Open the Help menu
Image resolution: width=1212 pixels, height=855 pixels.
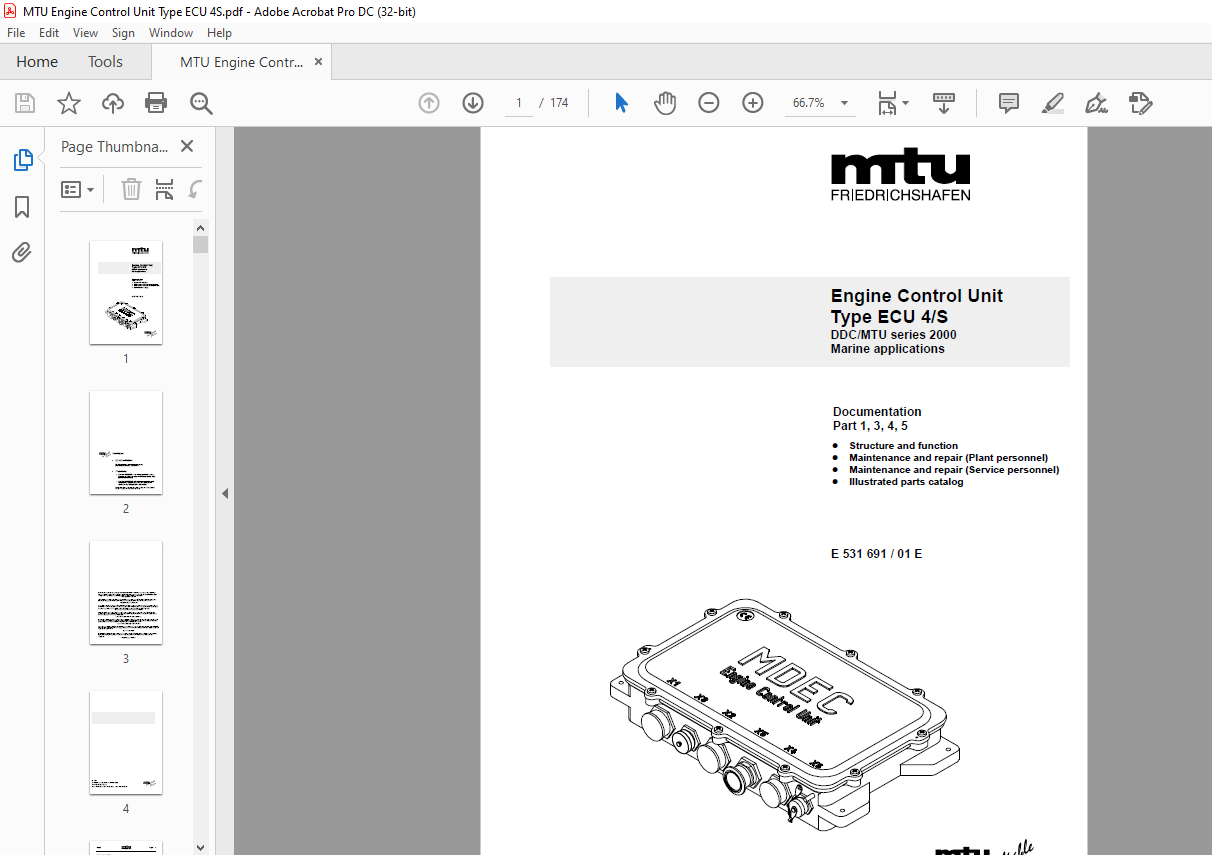[x=219, y=33]
